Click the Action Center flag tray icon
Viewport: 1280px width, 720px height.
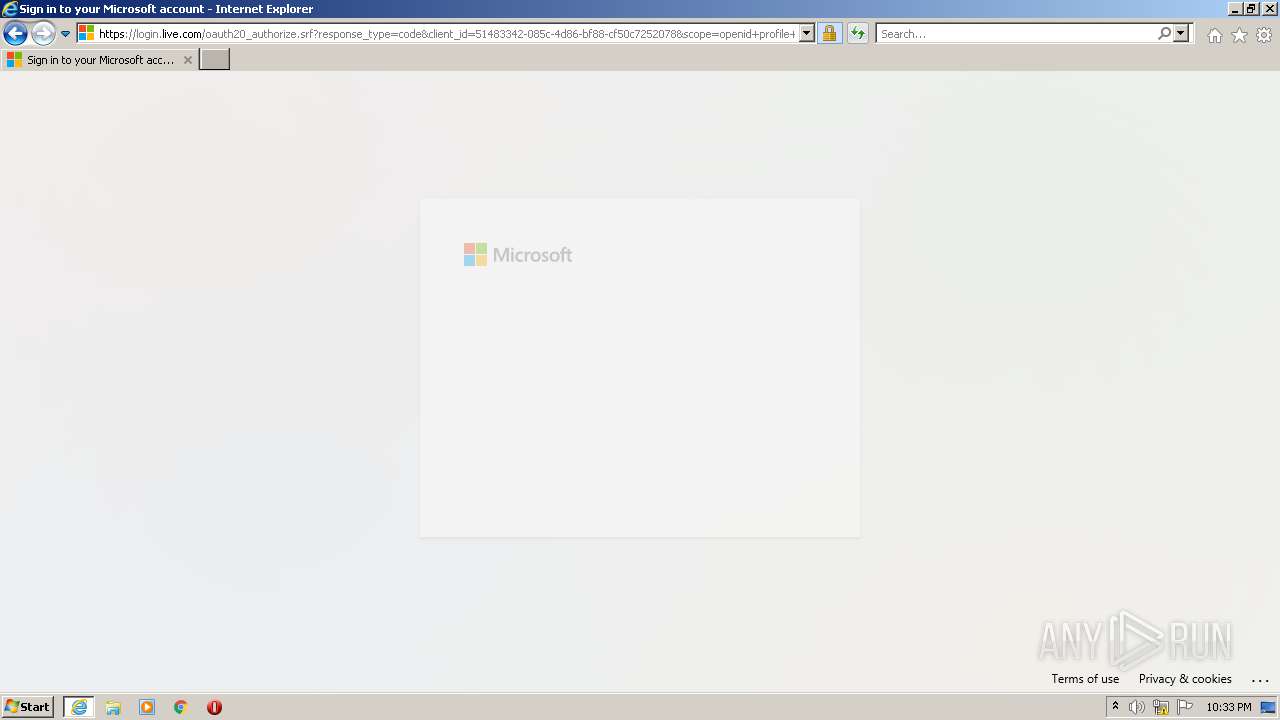(x=1185, y=707)
